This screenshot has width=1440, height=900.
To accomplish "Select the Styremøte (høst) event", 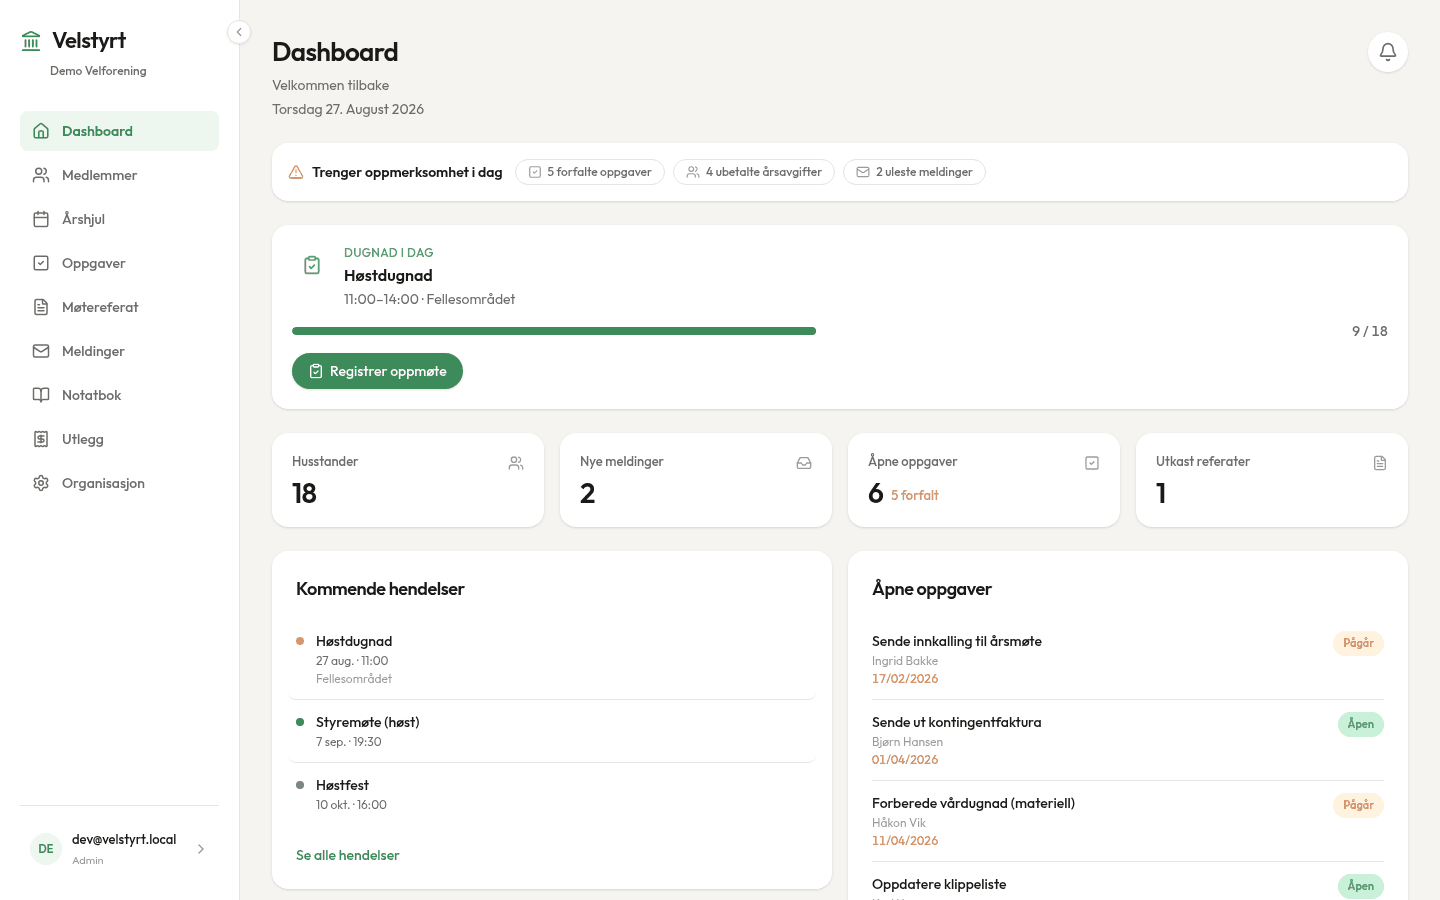I will pos(552,731).
